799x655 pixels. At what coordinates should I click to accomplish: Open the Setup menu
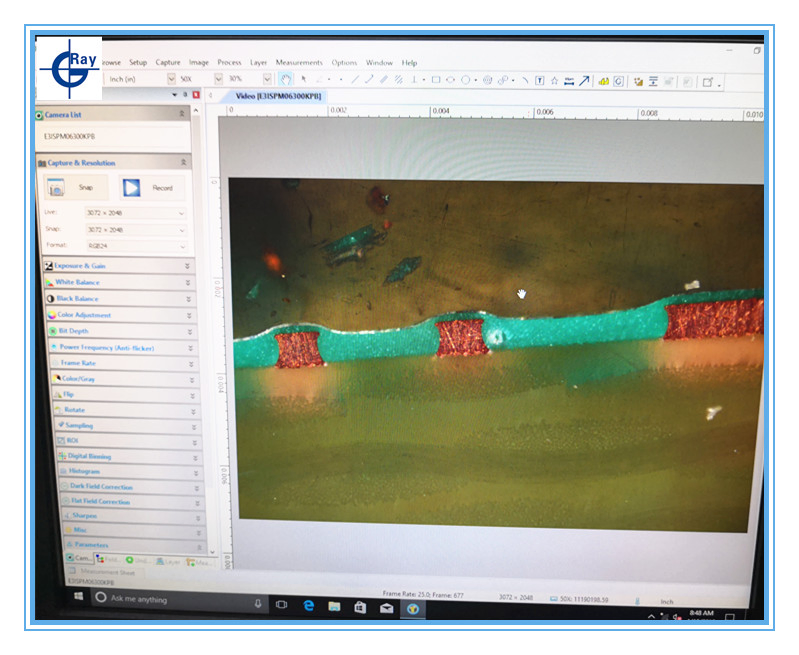click(x=138, y=62)
